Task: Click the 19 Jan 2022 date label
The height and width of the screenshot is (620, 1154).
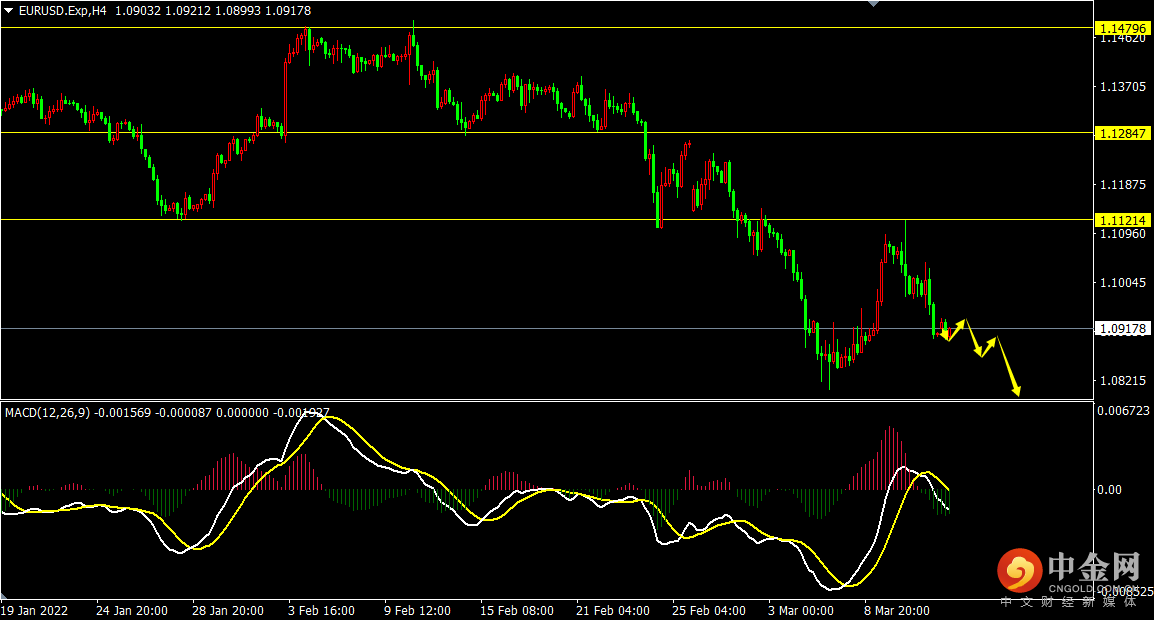Action: [x=35, y=610]
